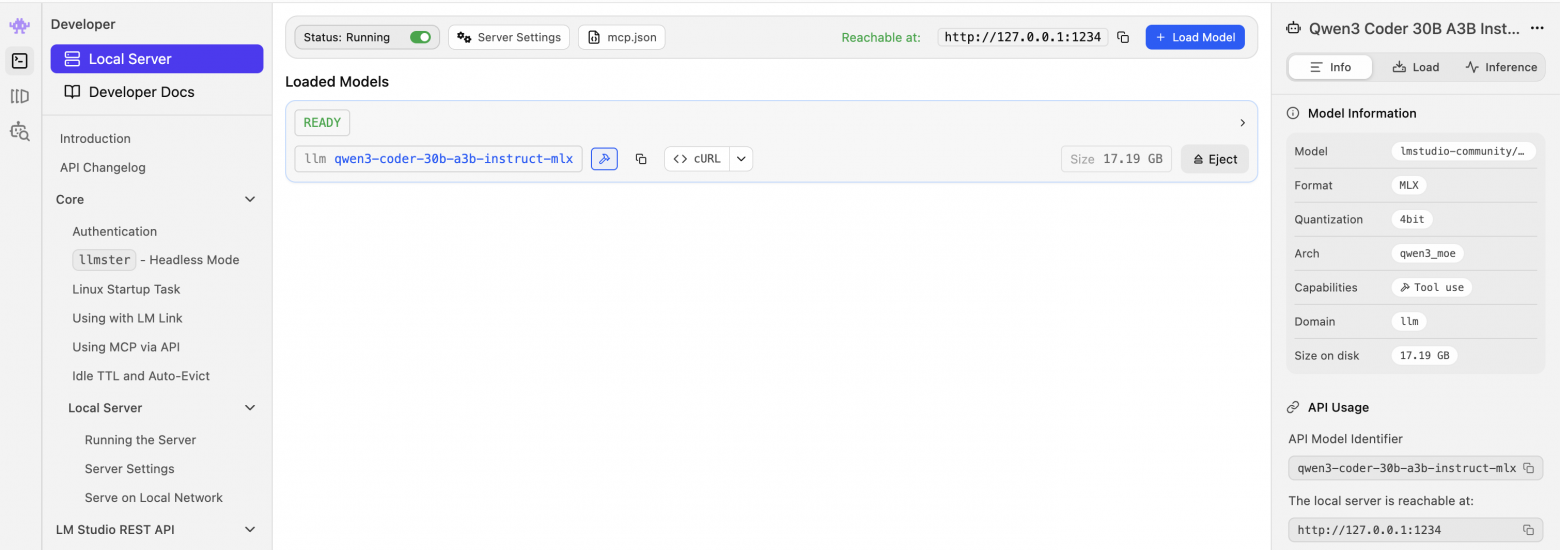The height and width of the screenshot is (550, 1560).
Task: Click the Tool use capability badge
Action: [x=1431, y=287]
